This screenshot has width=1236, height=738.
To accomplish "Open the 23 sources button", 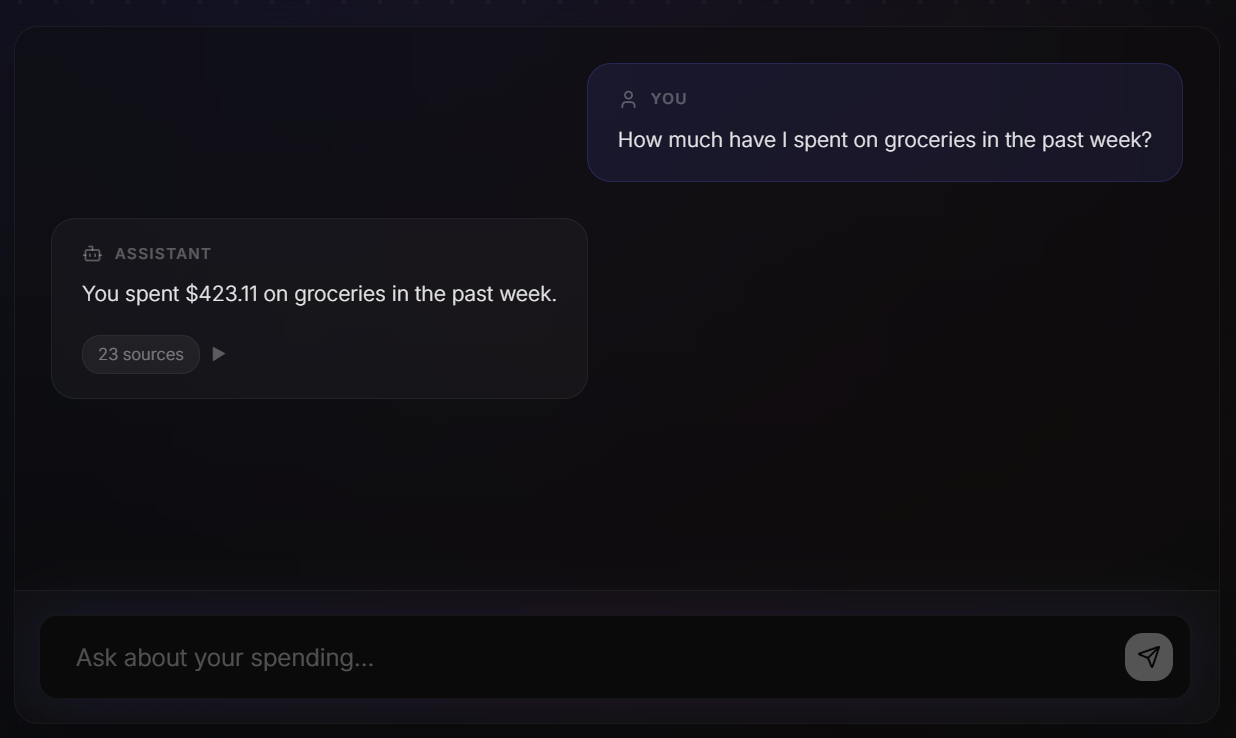I will point(140,354).
